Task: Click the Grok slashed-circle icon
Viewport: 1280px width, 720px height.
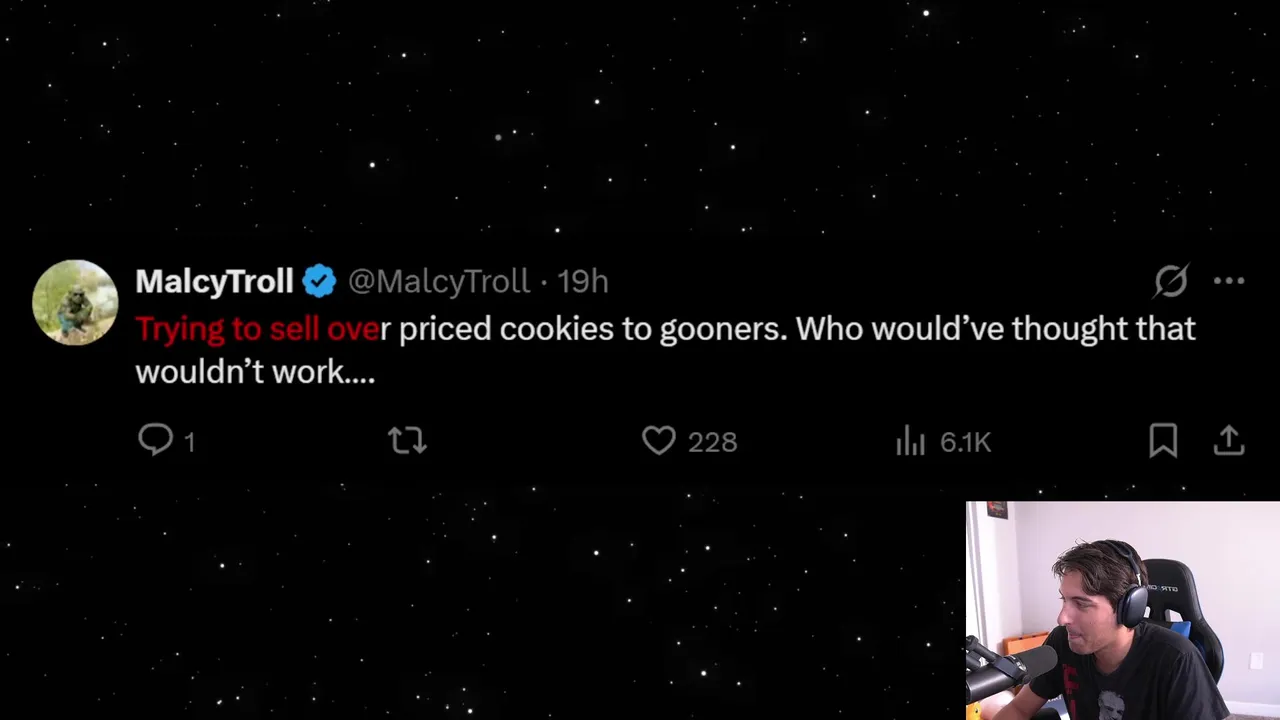Action: point(1171,281)
